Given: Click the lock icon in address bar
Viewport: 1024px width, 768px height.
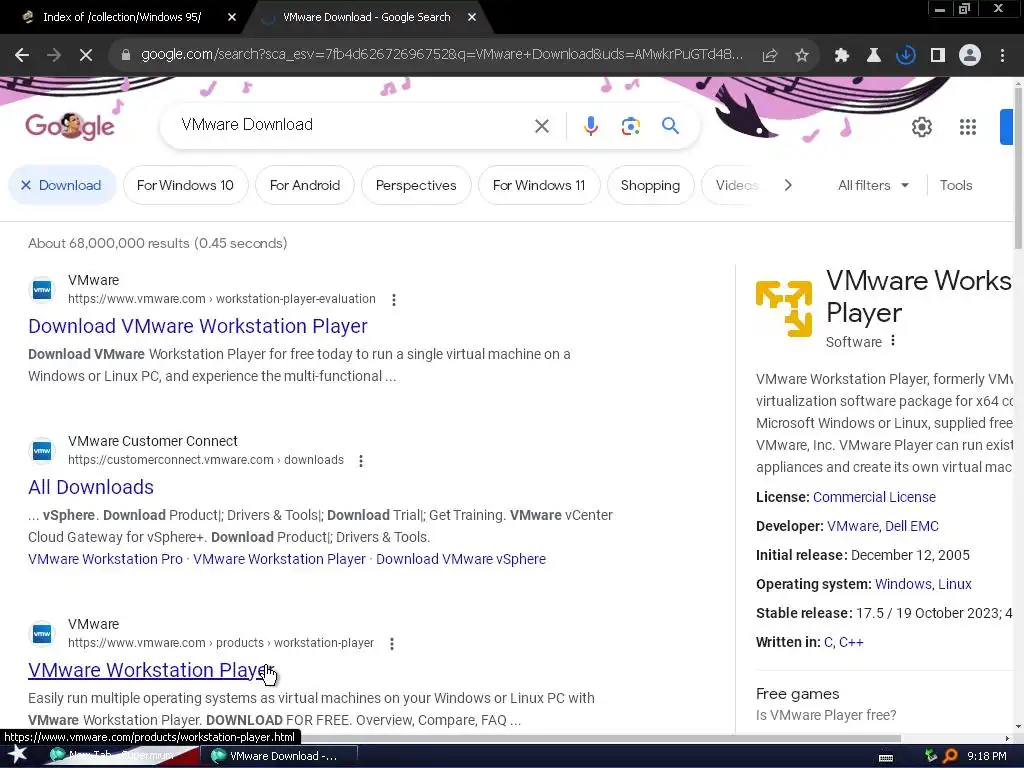Looking at the screenshot, I should coord(126,56).
